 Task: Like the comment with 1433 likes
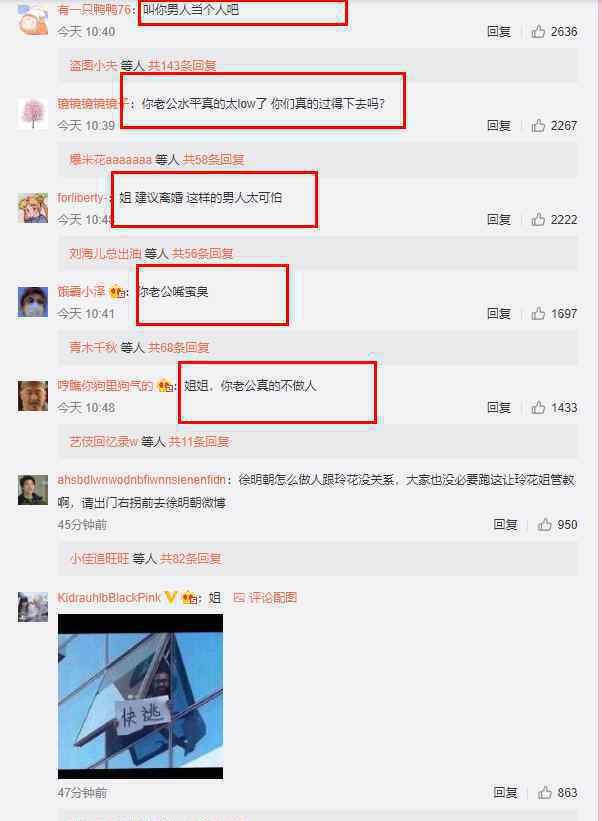click(538, 407)
